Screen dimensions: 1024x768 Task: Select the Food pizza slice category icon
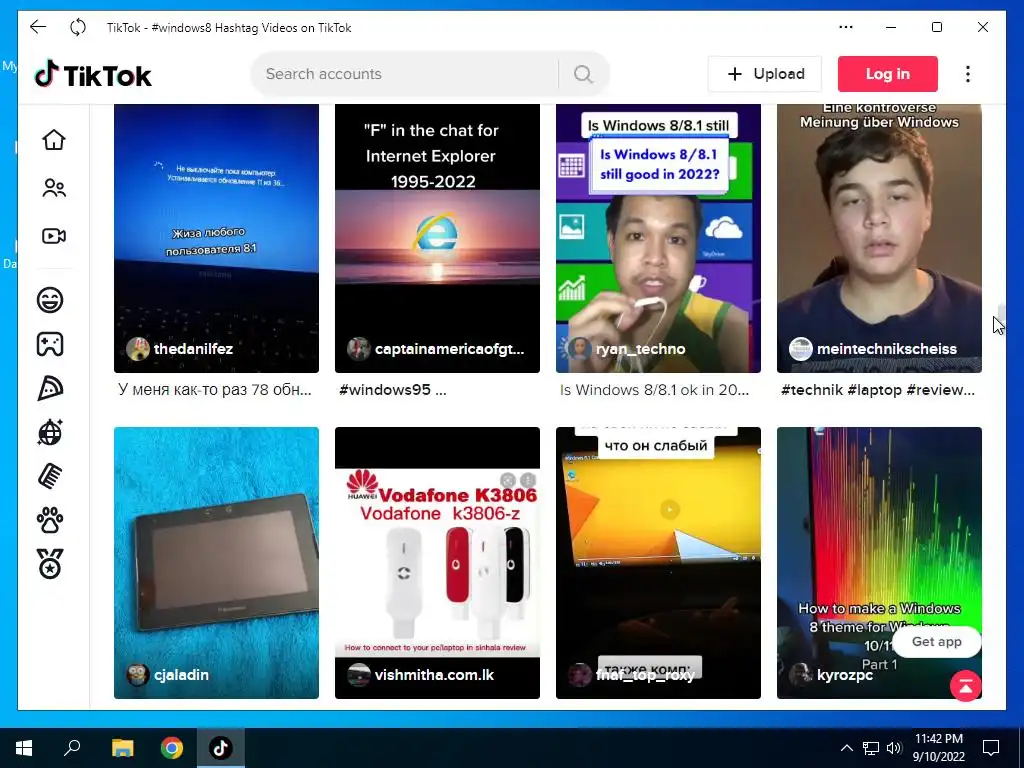[50, 389]
